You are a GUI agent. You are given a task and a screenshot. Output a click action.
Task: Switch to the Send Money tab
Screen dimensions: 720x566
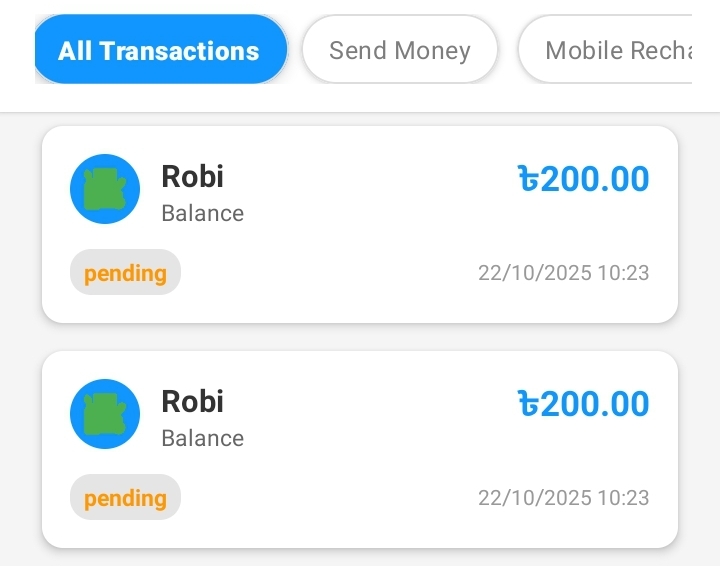(x=399, y=50)
